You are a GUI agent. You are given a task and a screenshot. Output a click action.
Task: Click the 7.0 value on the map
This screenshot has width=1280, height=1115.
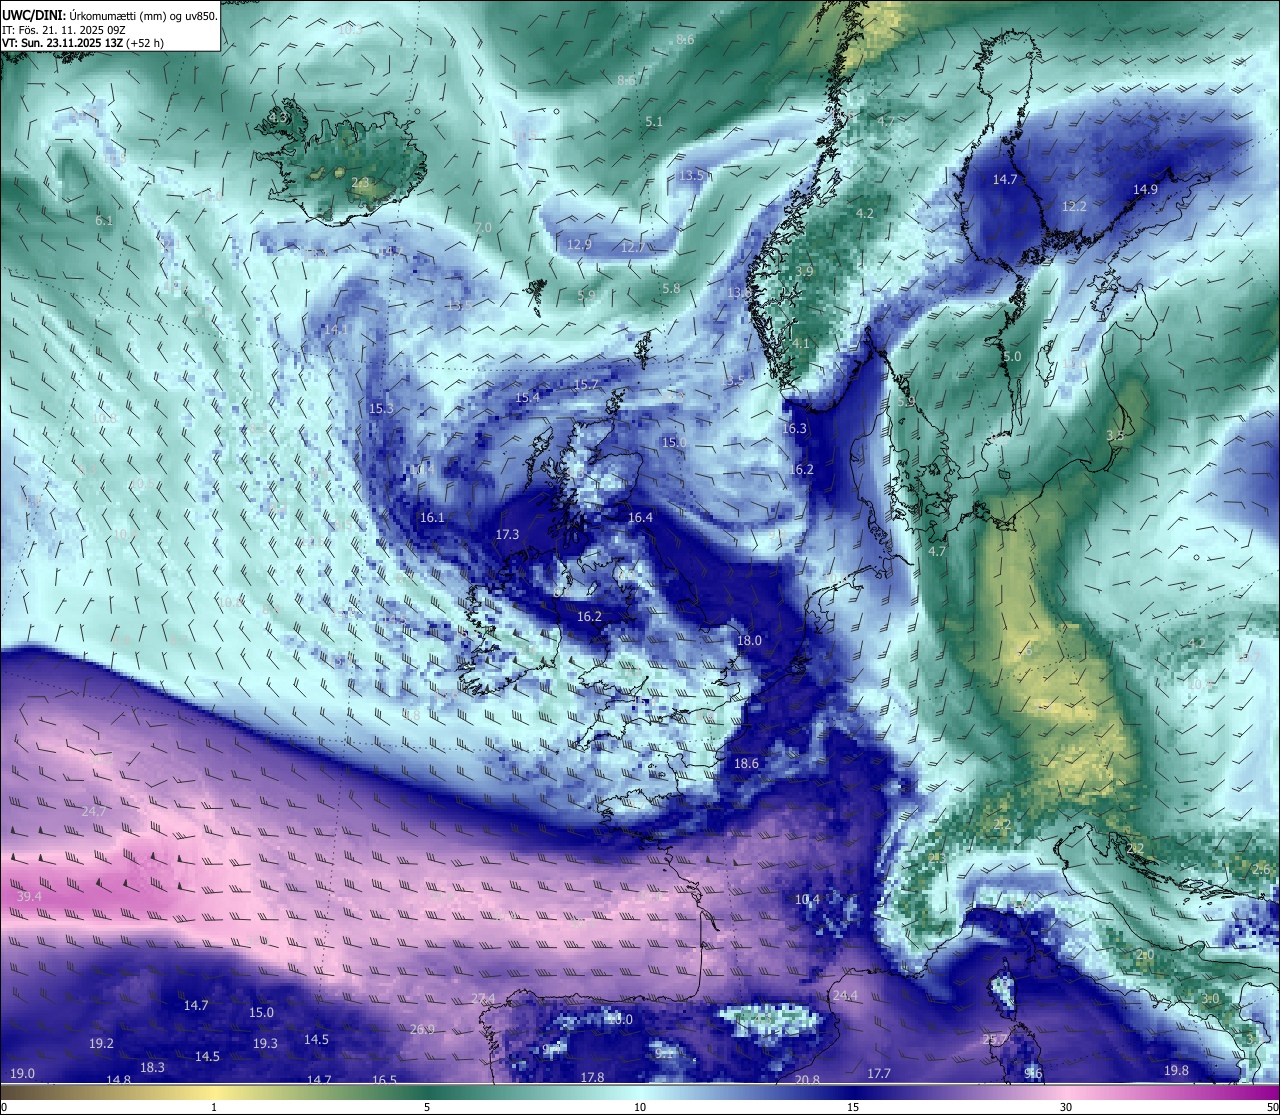483,227
